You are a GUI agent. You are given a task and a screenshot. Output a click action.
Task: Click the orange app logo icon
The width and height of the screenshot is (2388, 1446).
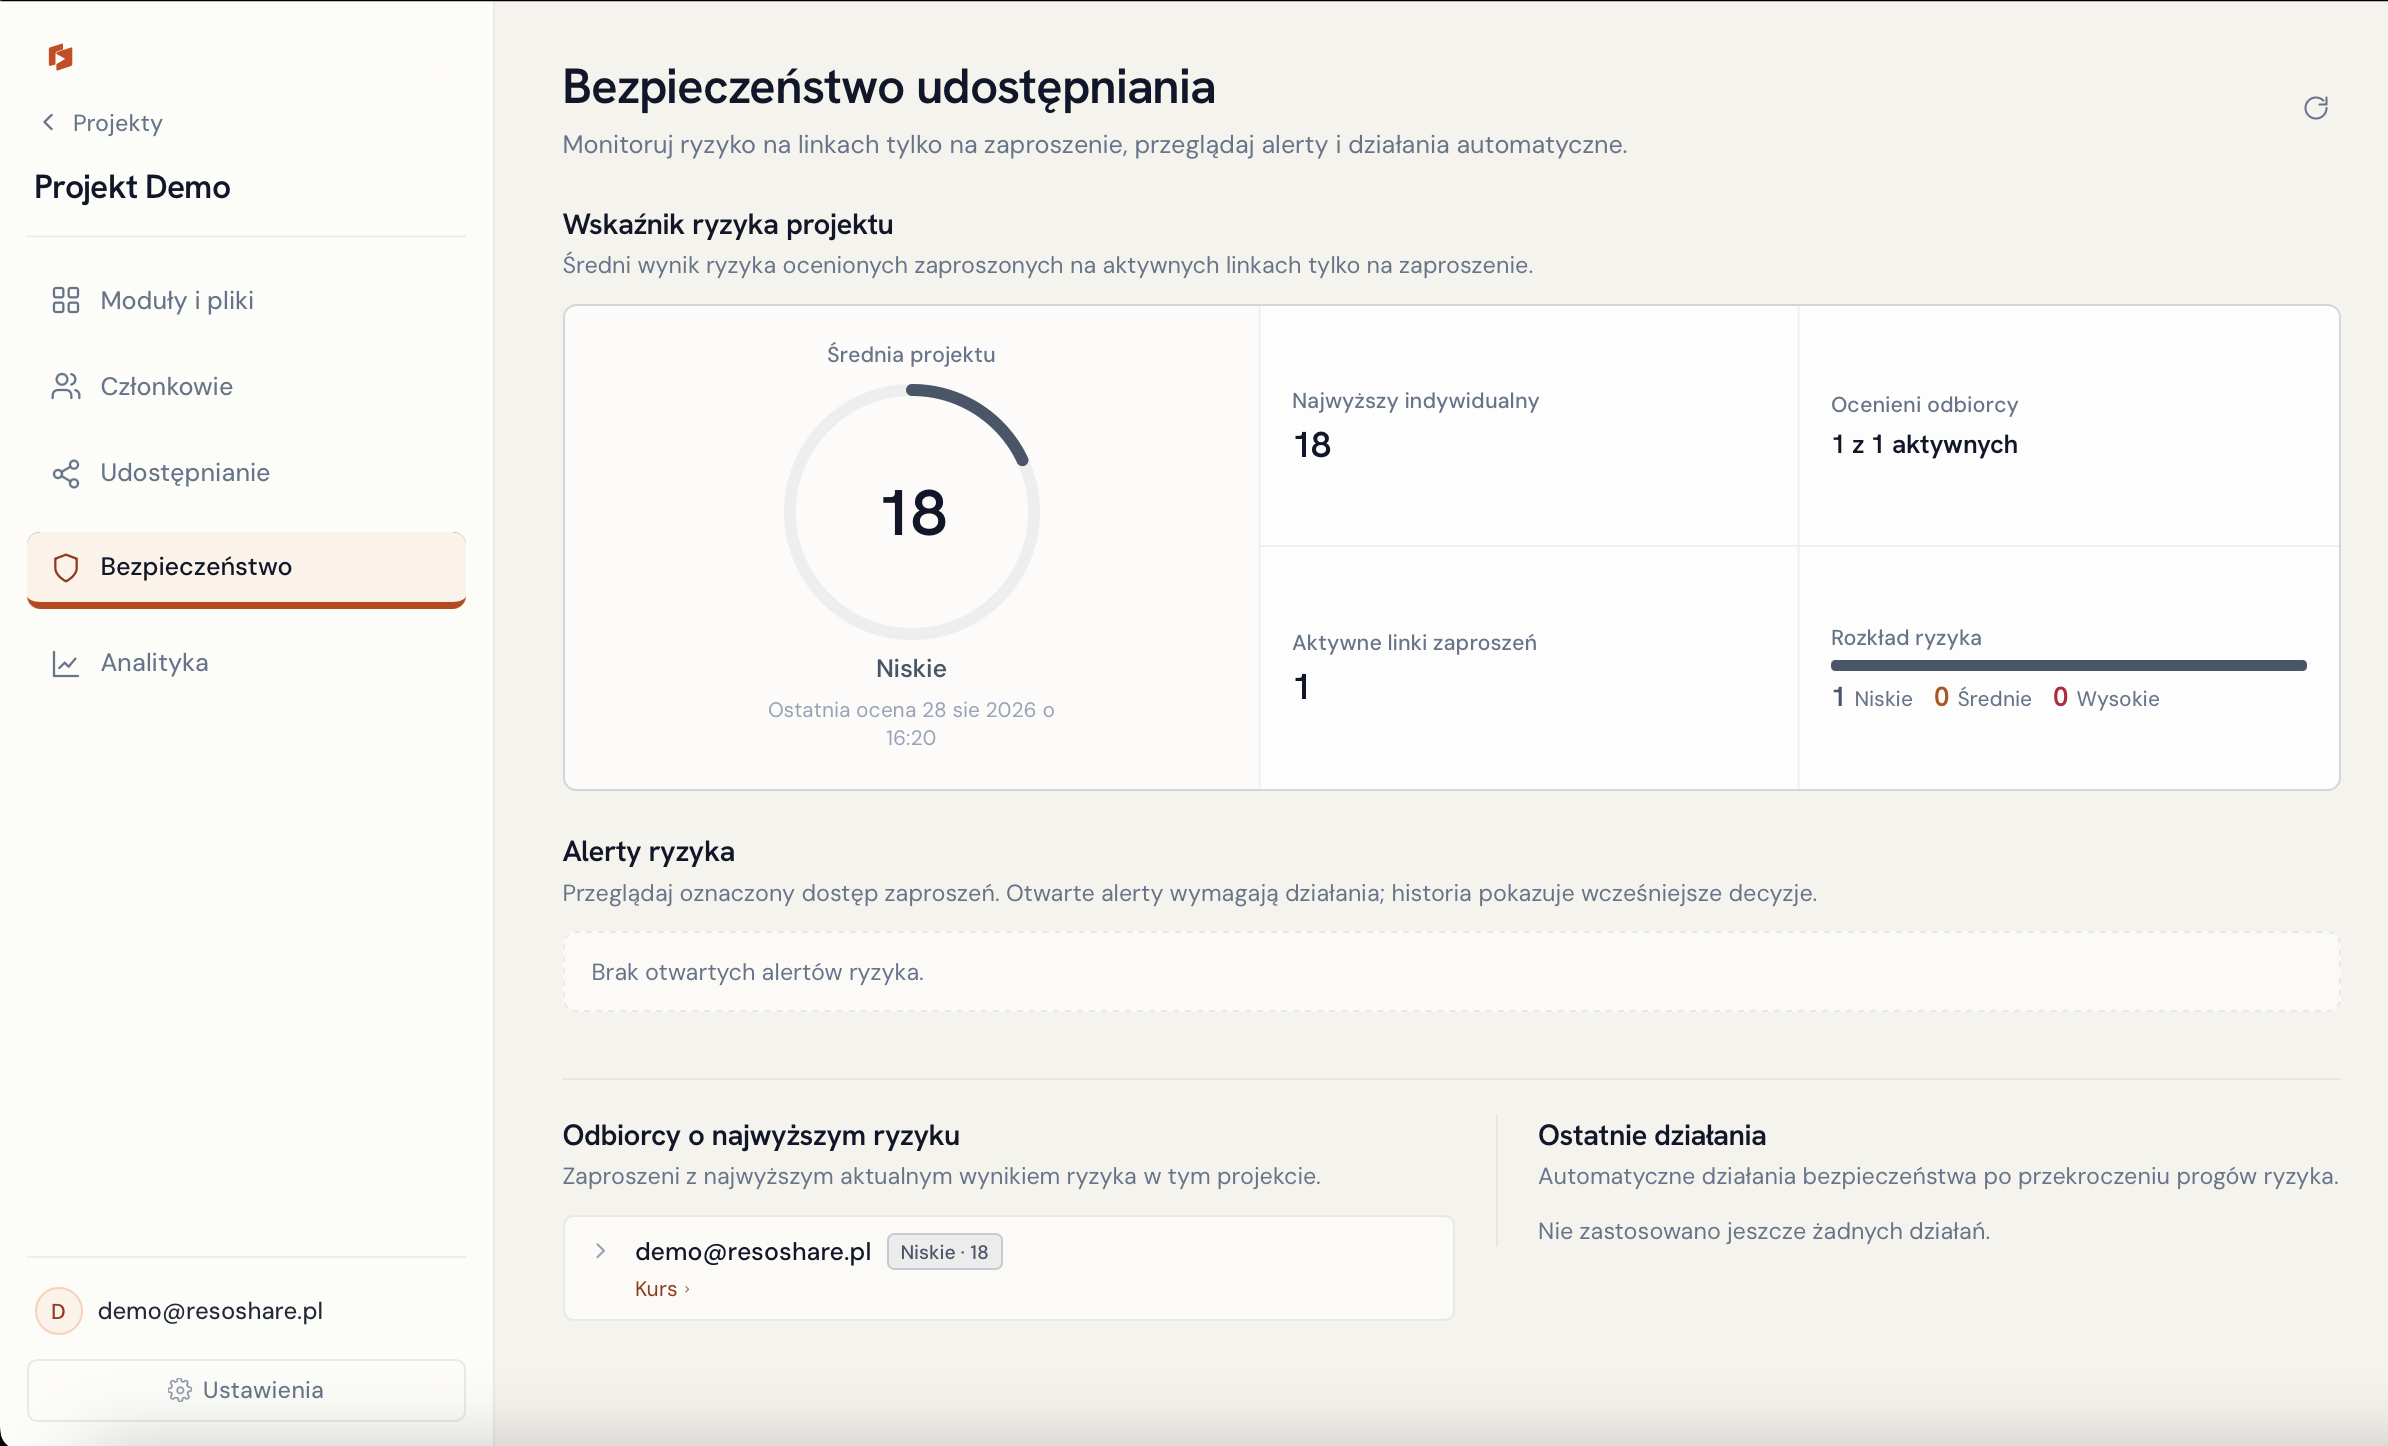click(61, 57)
